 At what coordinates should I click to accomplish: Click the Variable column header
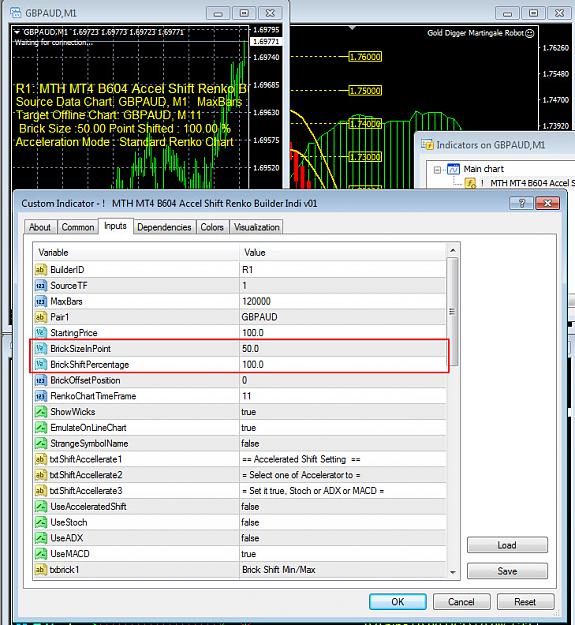136,253
